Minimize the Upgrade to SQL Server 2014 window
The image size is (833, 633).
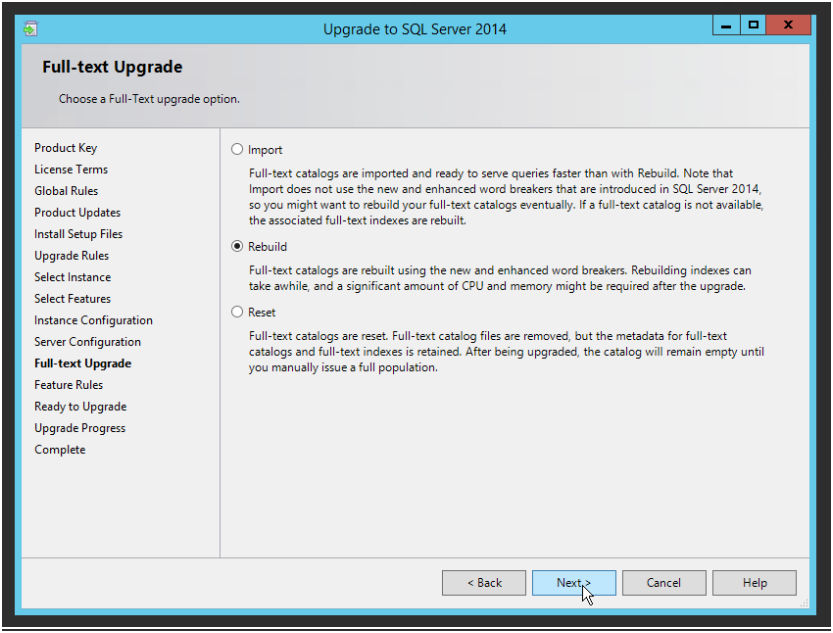[x=726, y=25]
